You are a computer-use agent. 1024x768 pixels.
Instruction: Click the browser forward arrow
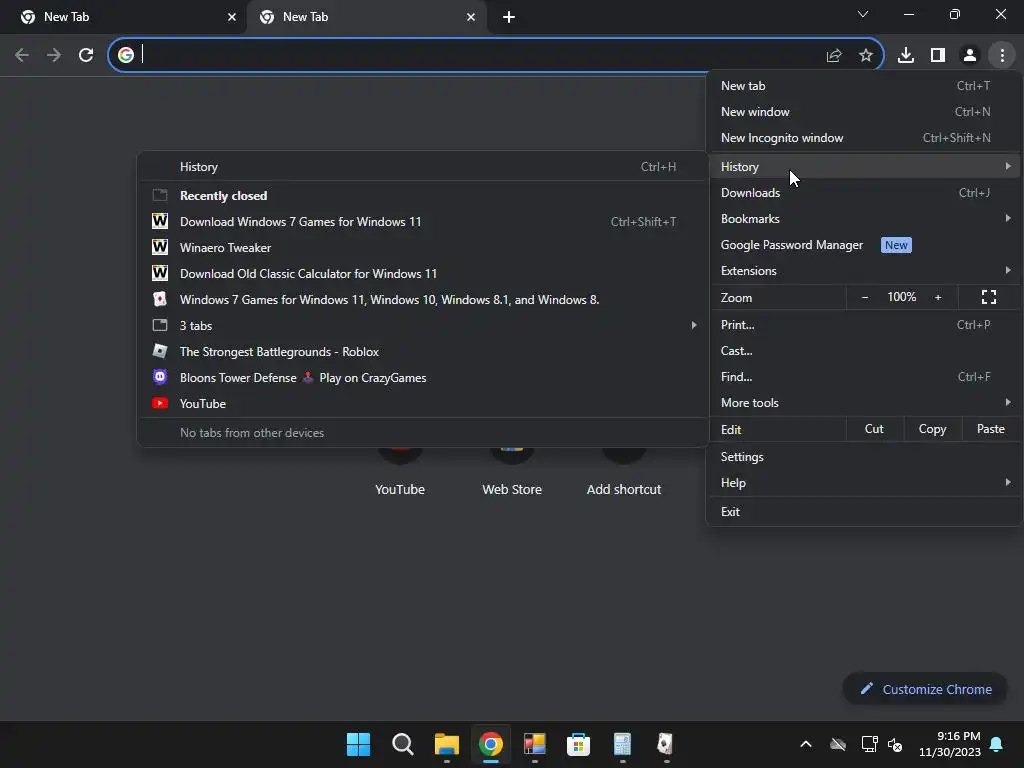pos(54,55)
